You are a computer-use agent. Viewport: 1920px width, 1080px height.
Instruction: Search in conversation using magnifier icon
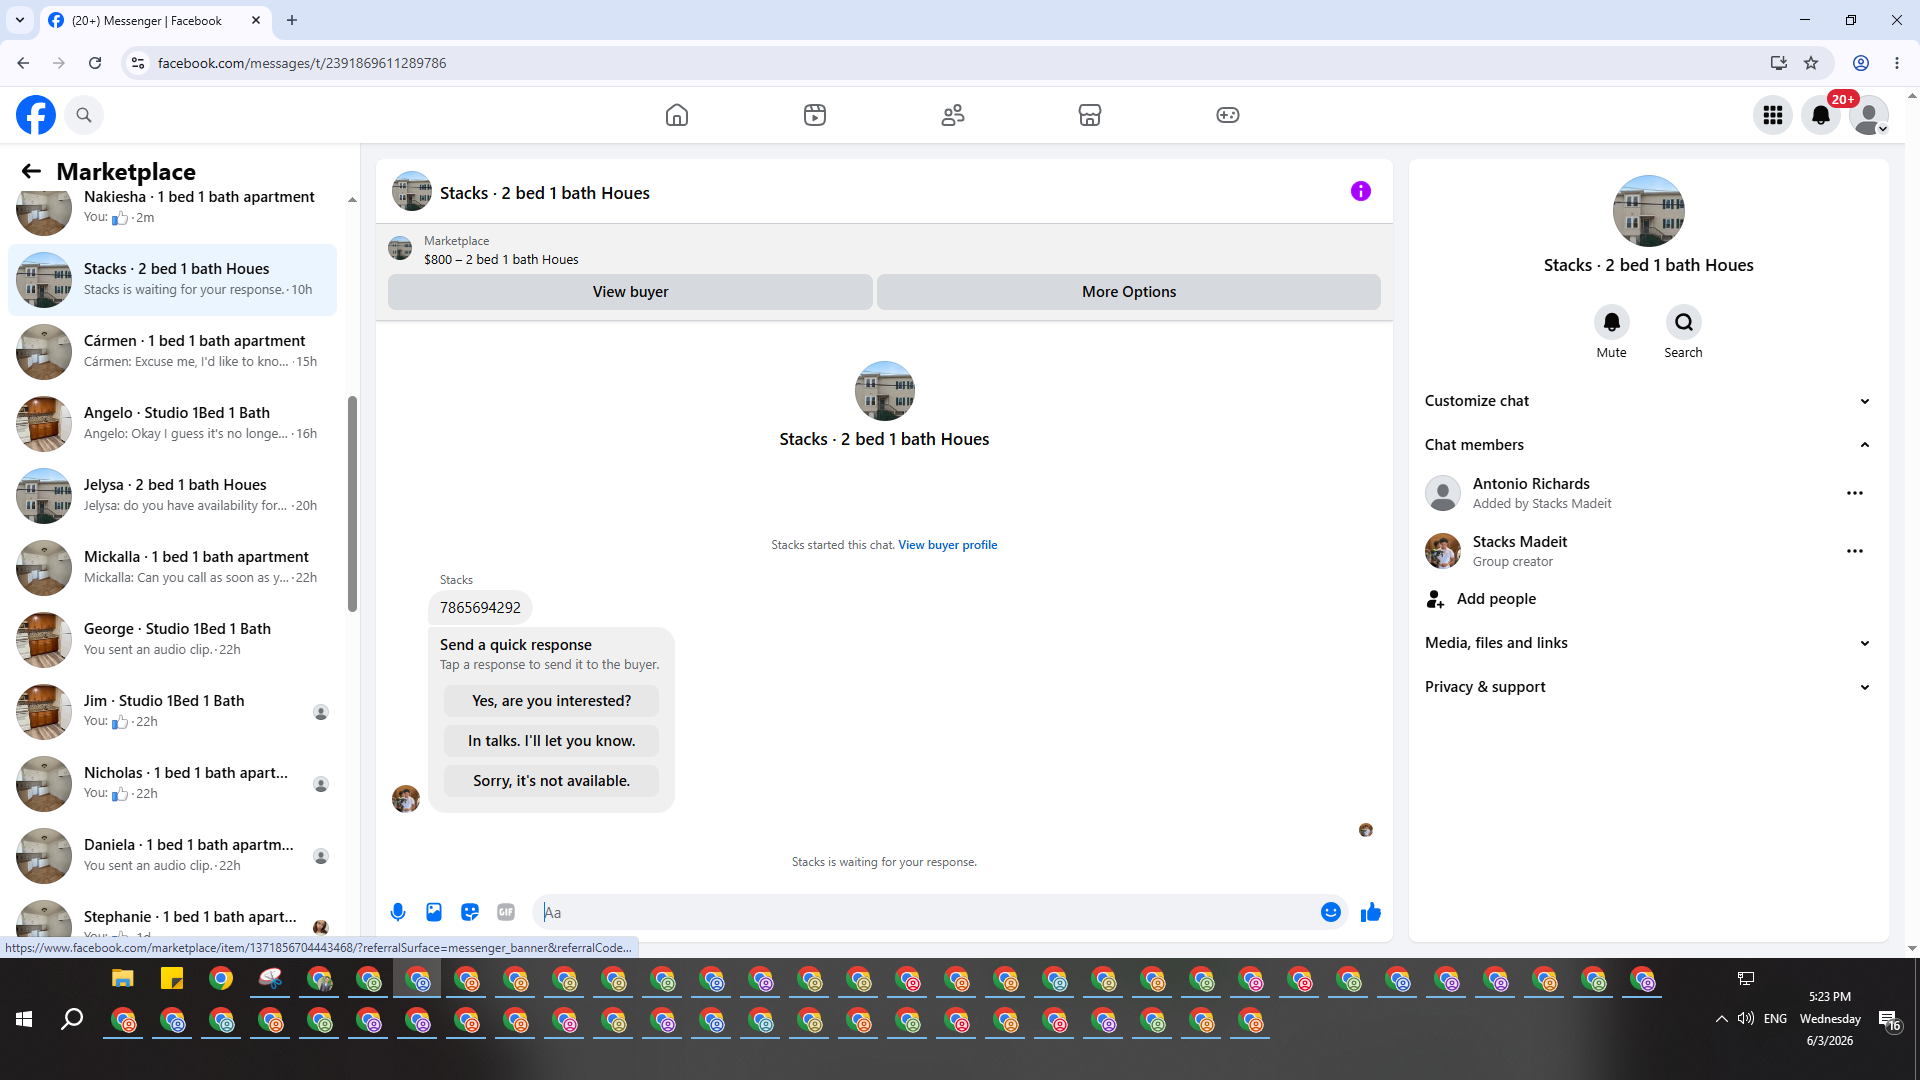[1684, 322]
